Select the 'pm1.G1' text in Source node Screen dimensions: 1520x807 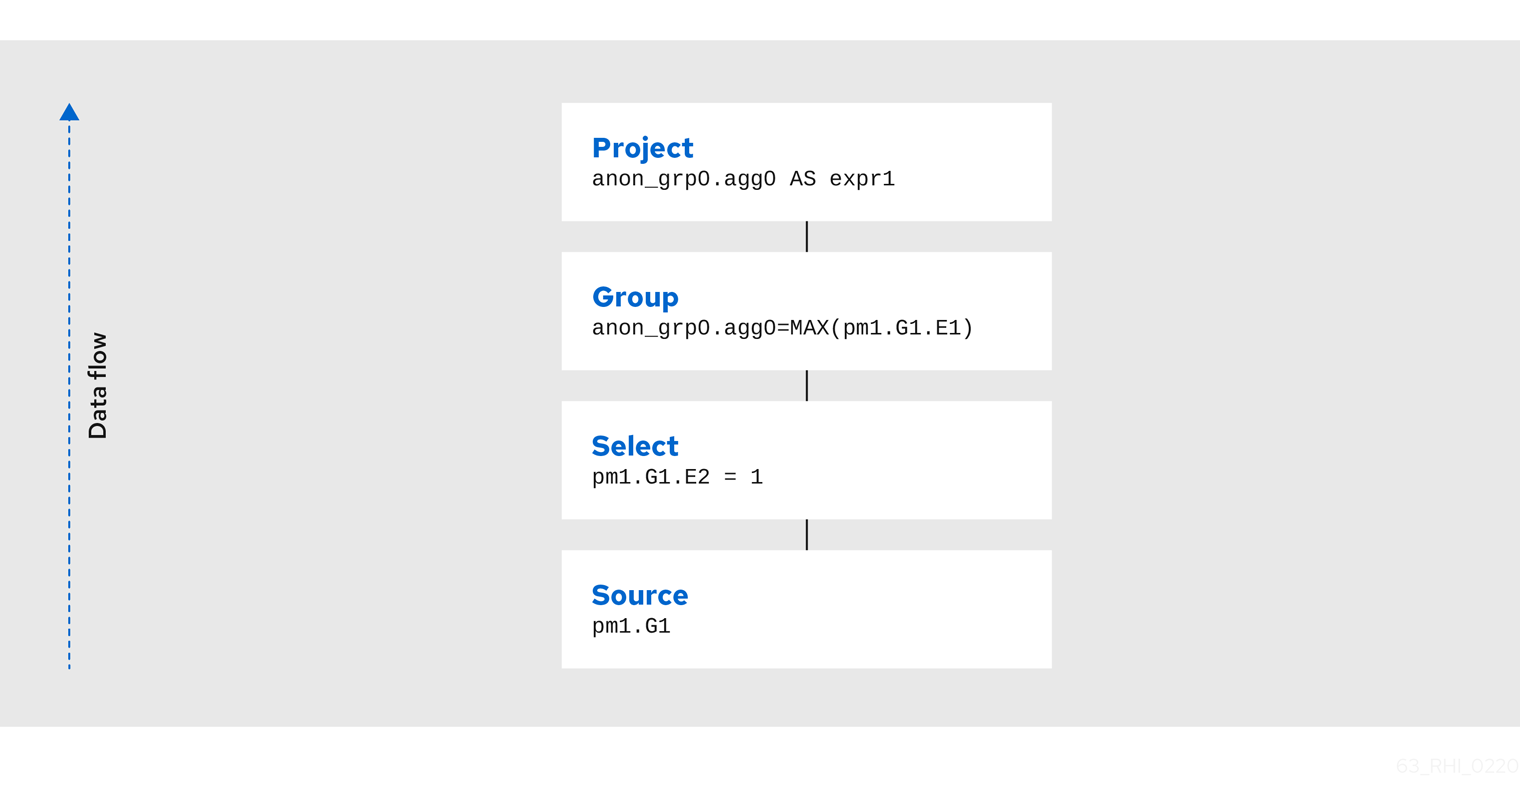coord(631,627)
